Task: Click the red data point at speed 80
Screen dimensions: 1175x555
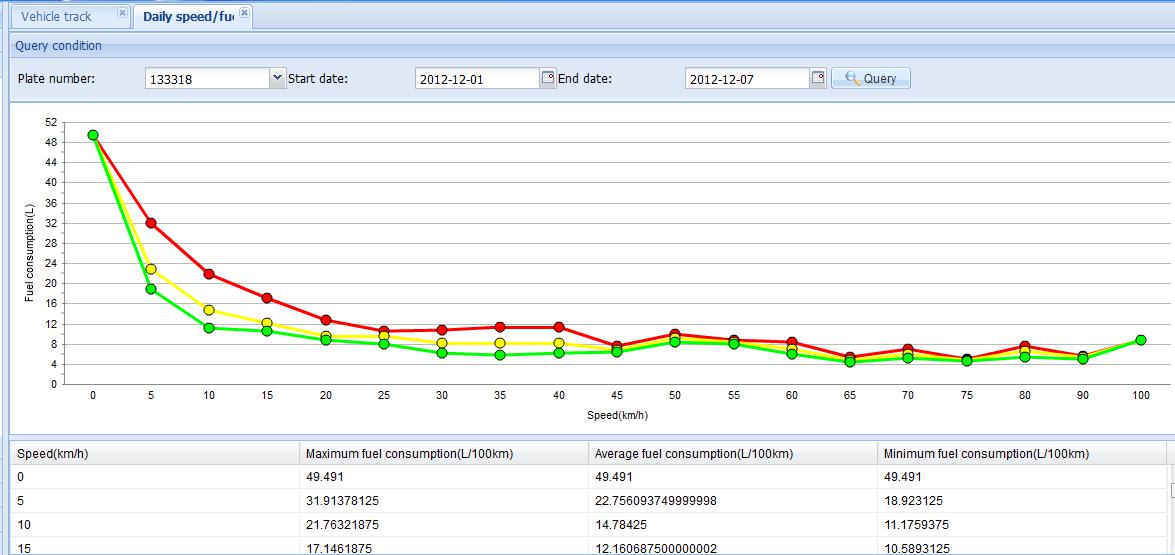Action: (1024, 346)
